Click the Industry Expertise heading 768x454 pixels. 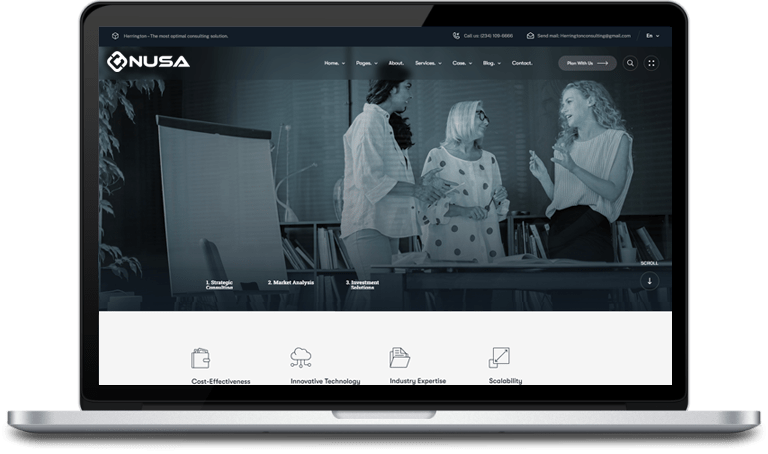click(418, 381)
